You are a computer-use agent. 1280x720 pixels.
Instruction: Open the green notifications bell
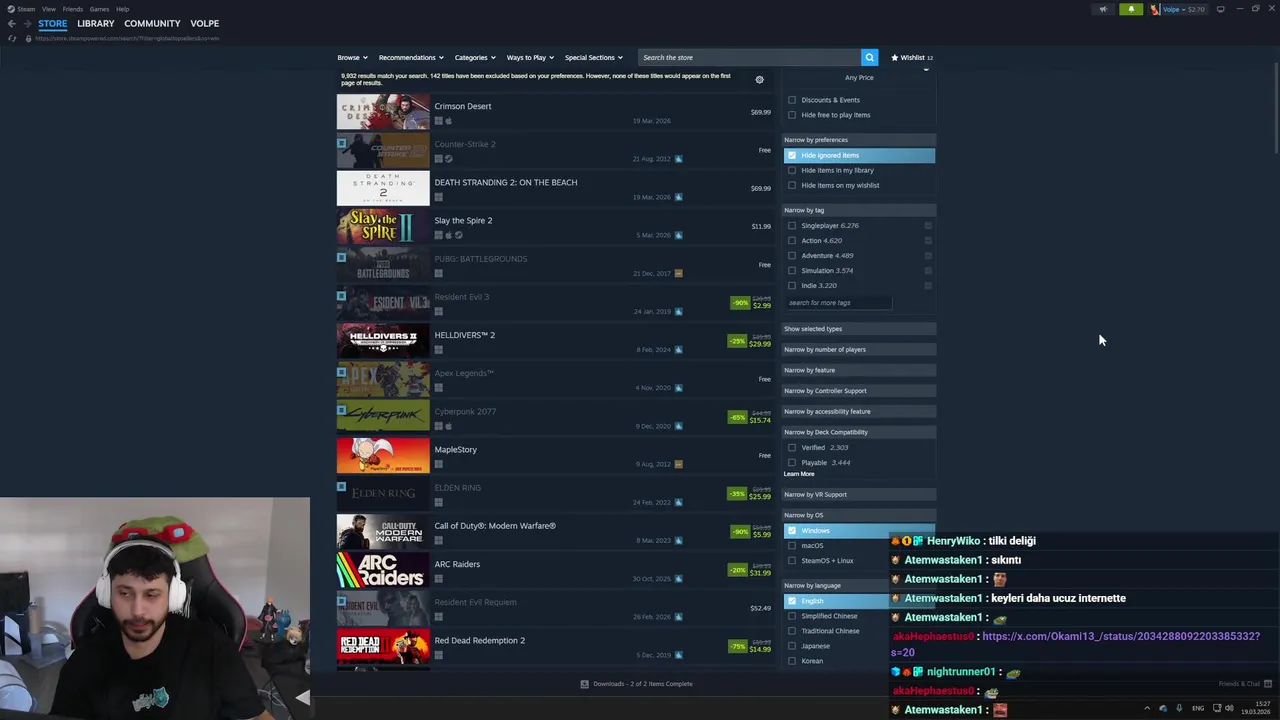(x=1131, y=9)
